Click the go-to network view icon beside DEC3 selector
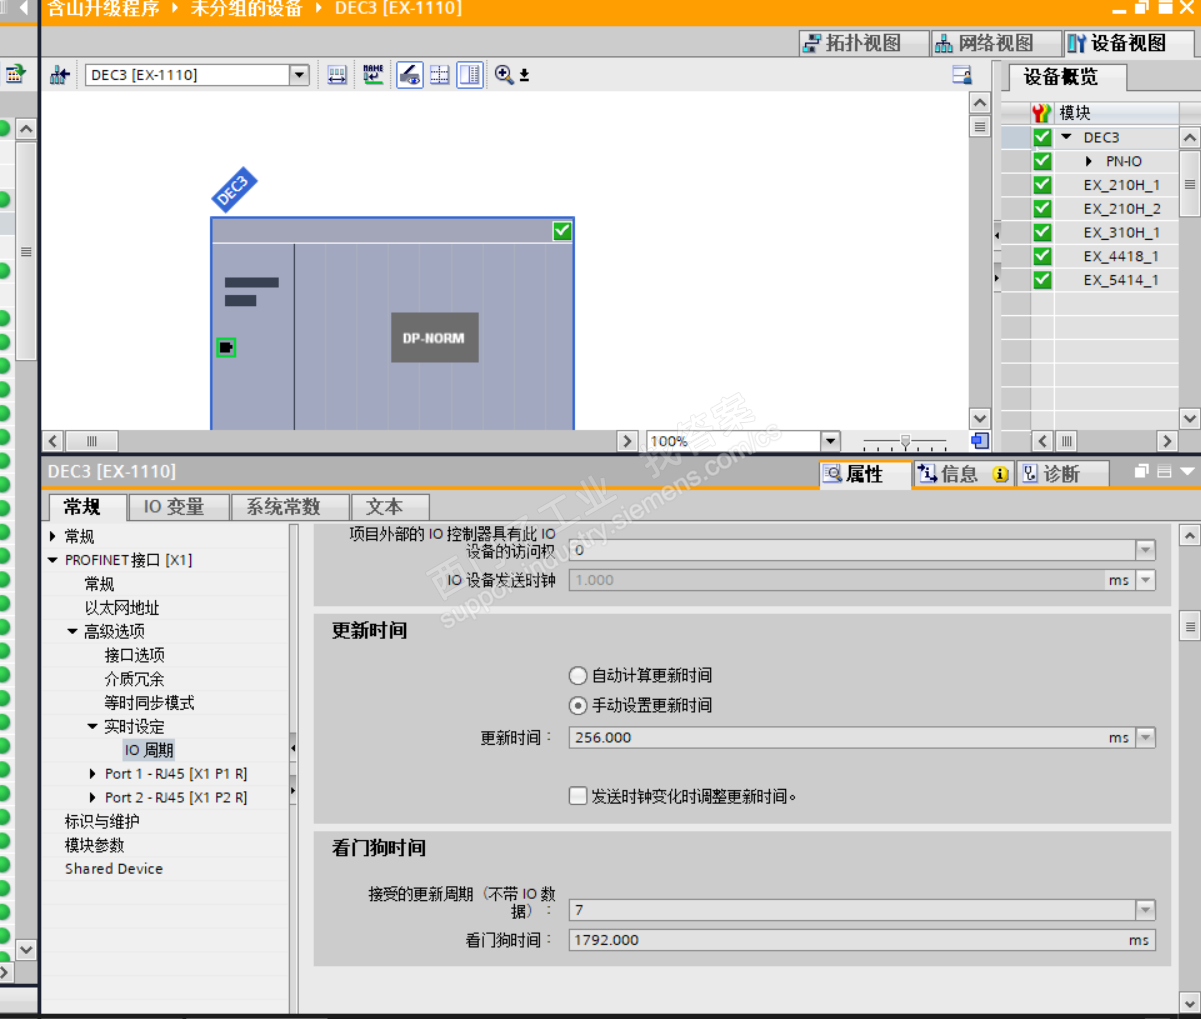This screenshot has height=1019, width=1201. tap(59, 75)
